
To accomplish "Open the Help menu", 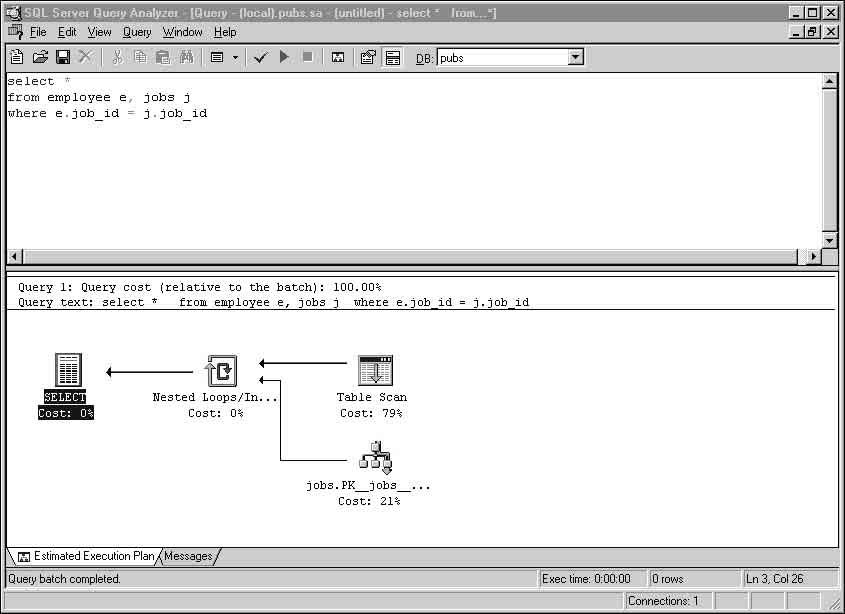I will (225, 32).
